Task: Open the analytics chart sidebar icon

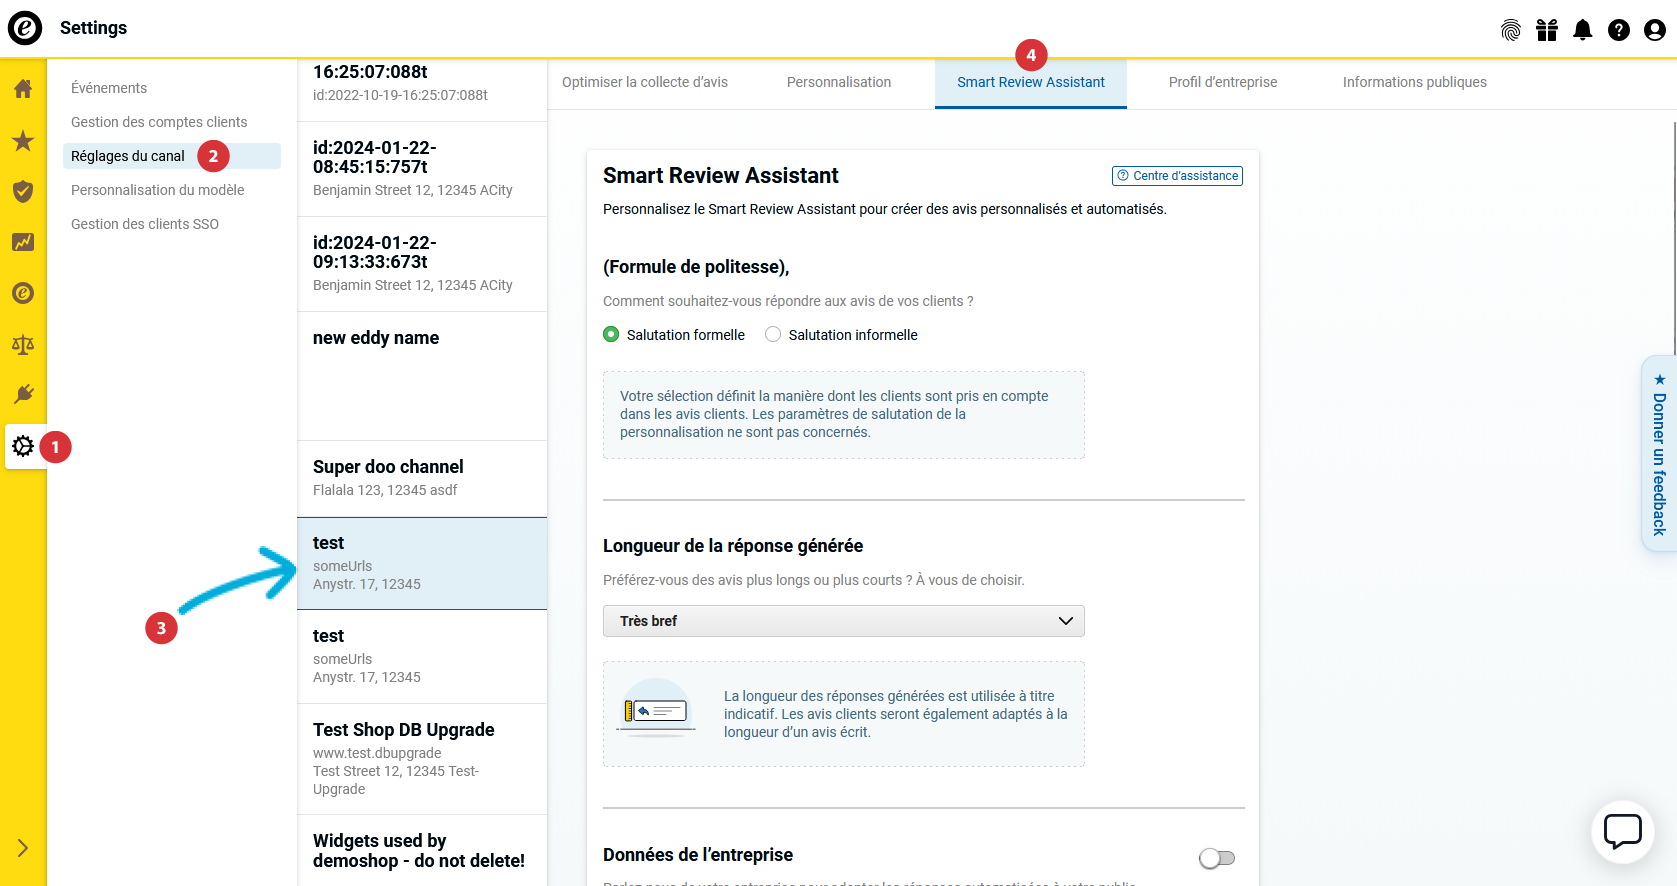Action: point(23,242)
